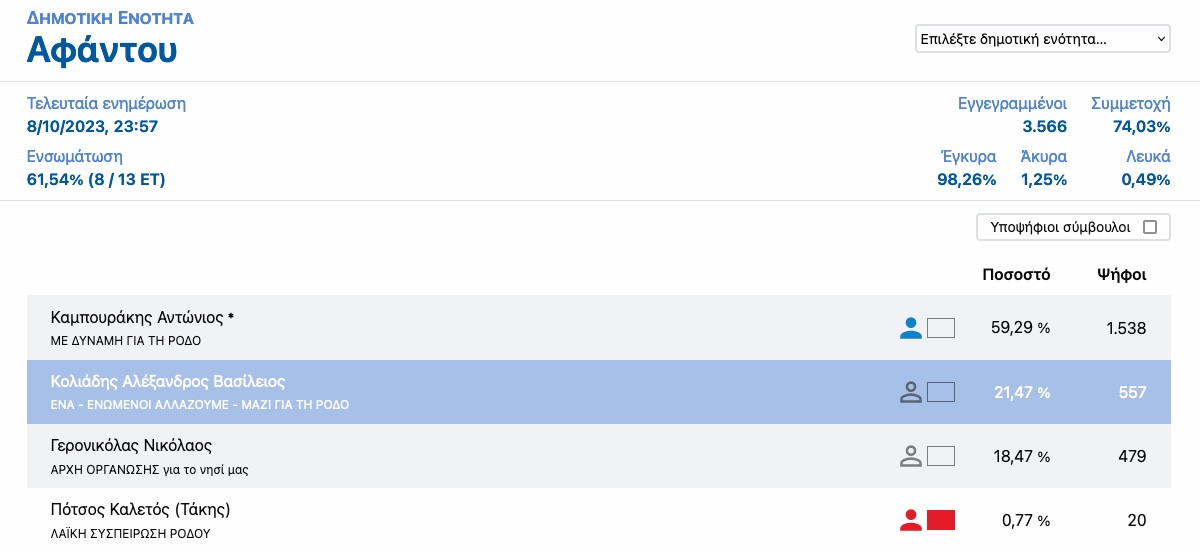Viewport: 1200px width, 552px height.
Task: Click the empty party color box for Καμπουράκης
Action: [x=941, y=328]
